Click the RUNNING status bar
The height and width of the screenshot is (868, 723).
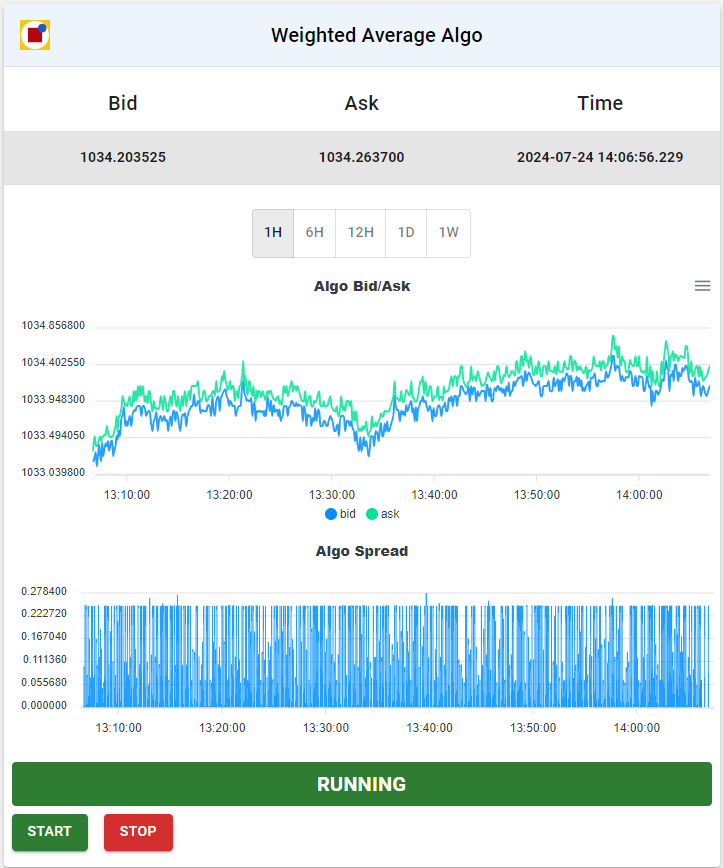click(362, 784)
